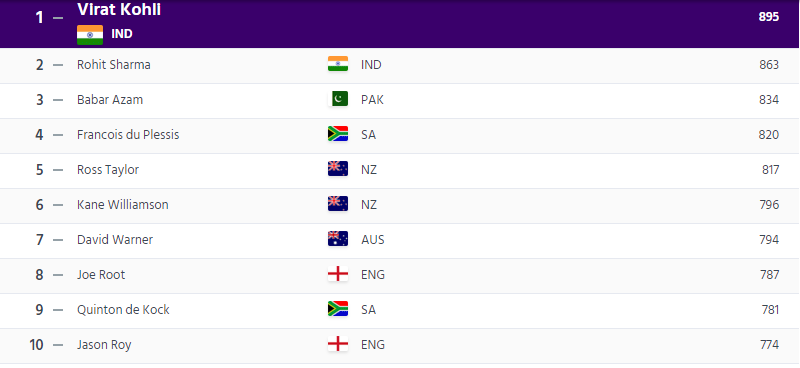Screen dimensions: 800x368
Task: Click New Zealand flag beside Kane Williamson
Action: click(x=338, y=204)
